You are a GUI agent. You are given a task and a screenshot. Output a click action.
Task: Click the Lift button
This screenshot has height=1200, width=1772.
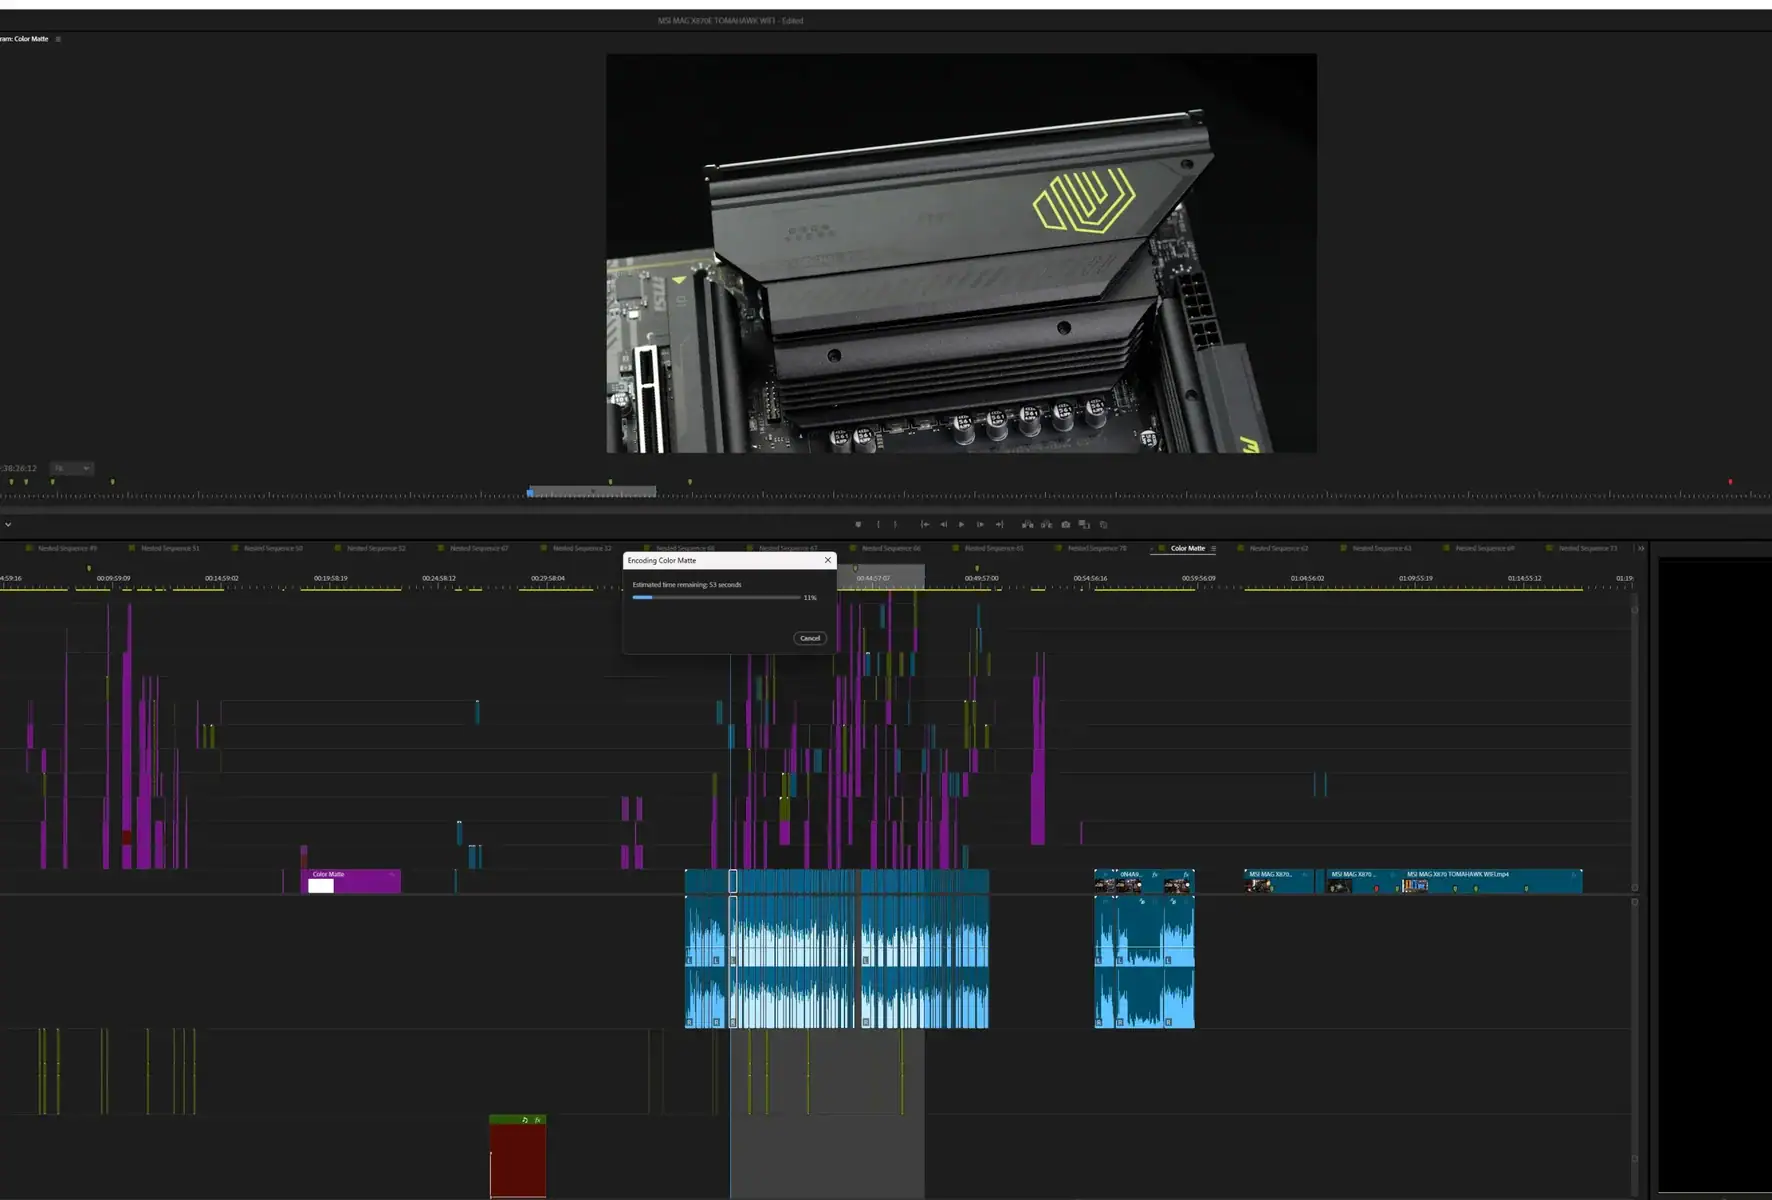pyautogui.click(x=1027, y=524)
